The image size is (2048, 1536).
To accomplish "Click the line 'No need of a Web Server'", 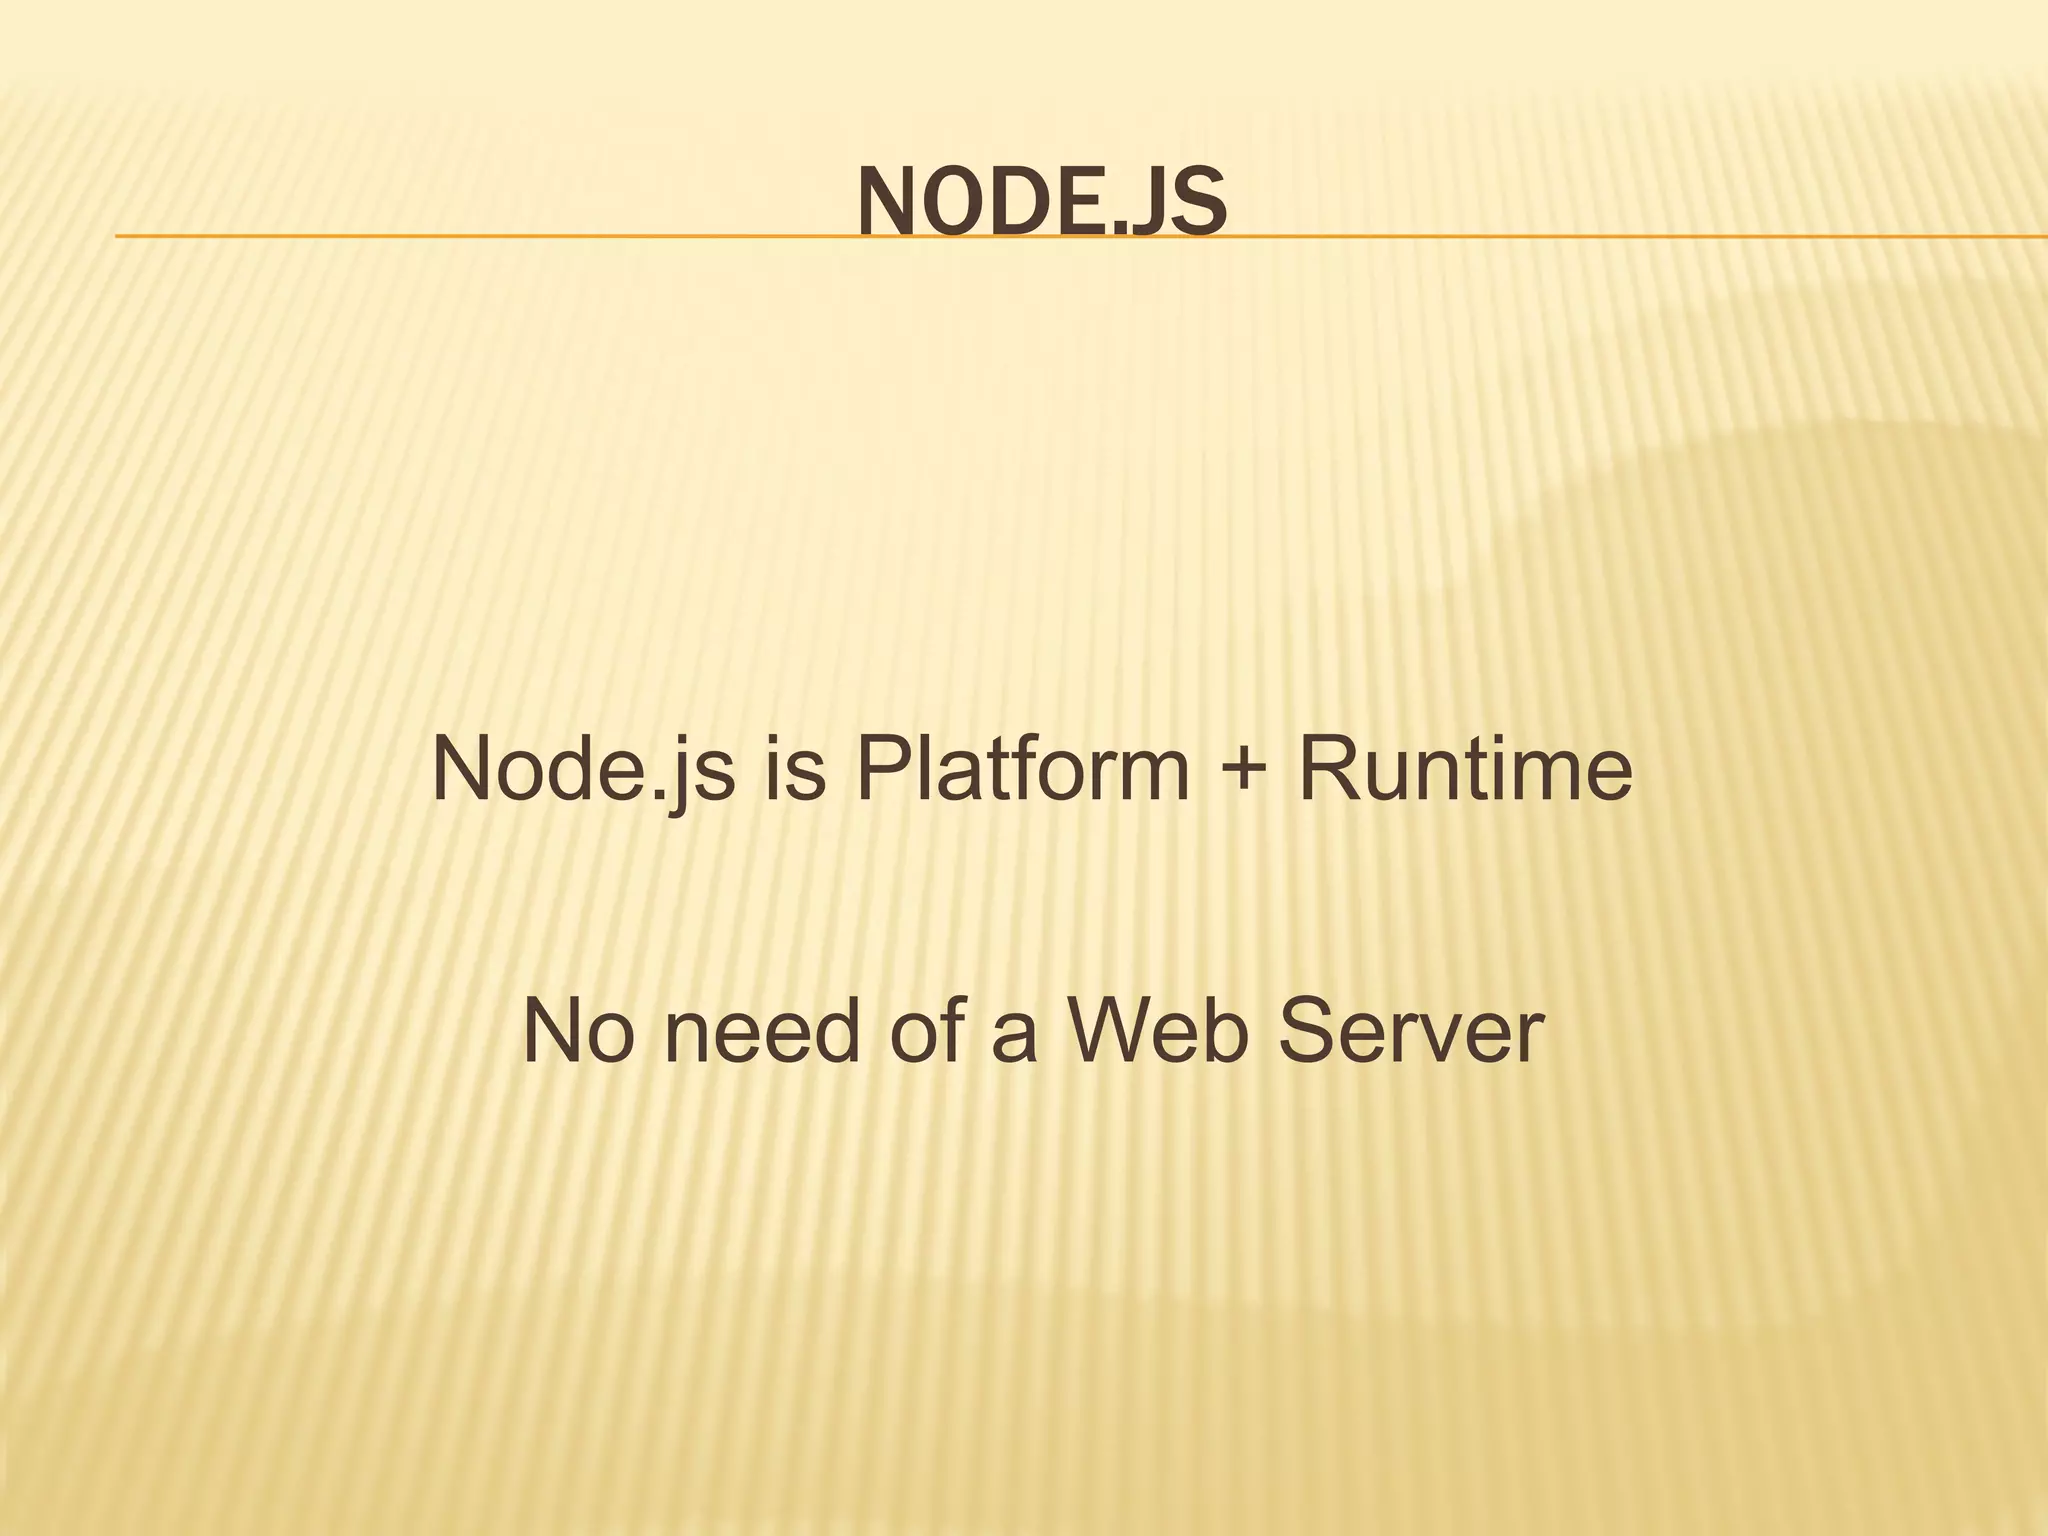I will click(1033, 1032).
